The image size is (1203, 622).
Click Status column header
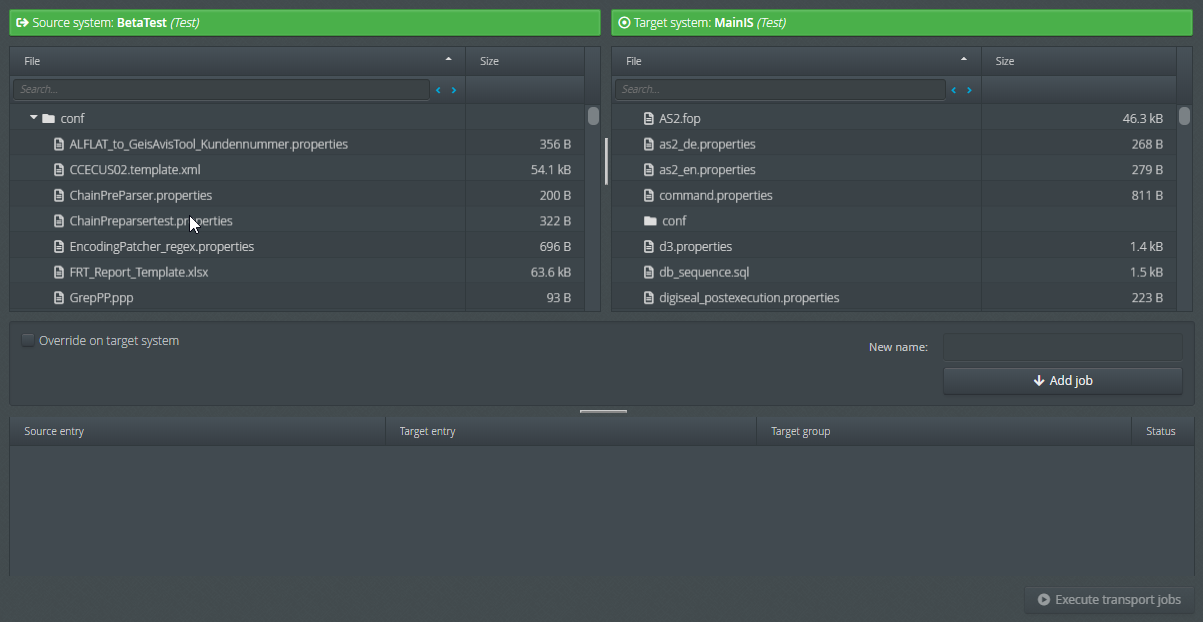coord(1162,431)
